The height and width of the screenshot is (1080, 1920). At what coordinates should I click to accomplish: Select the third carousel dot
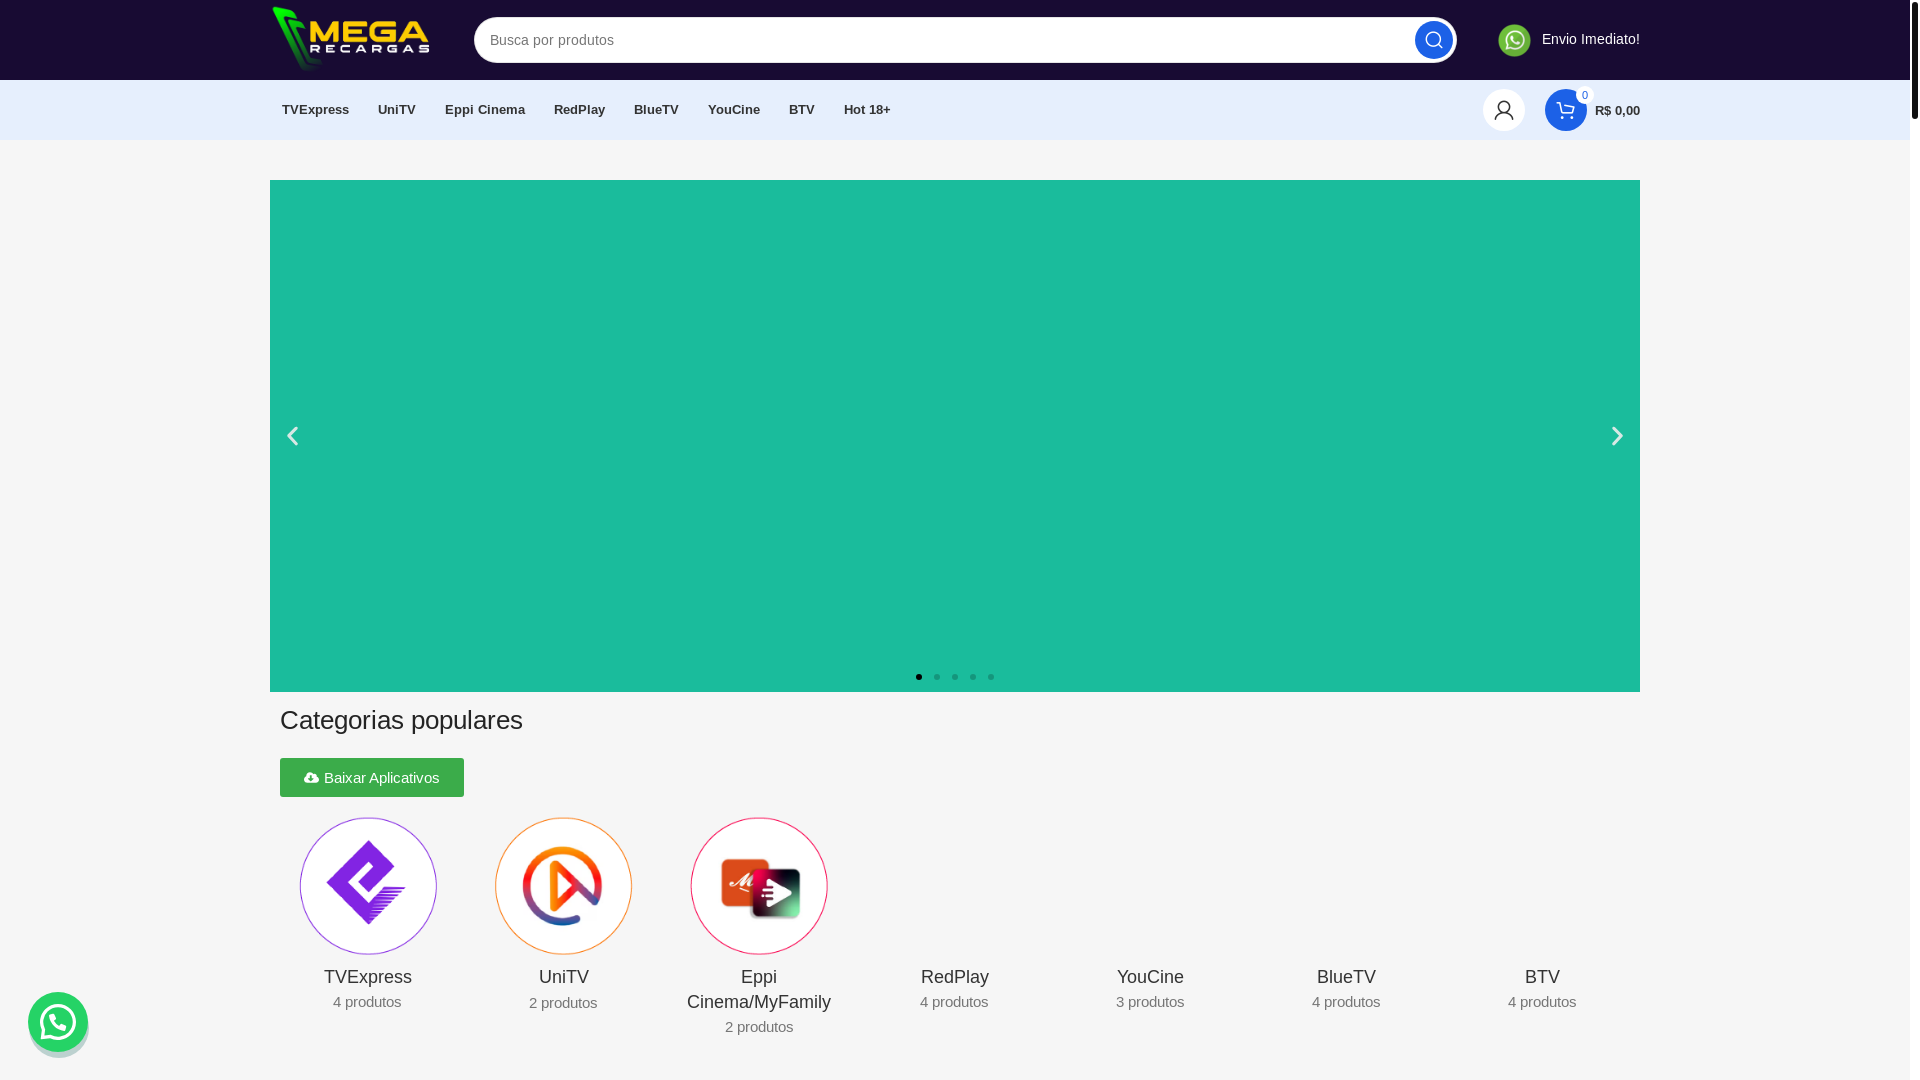955,677
